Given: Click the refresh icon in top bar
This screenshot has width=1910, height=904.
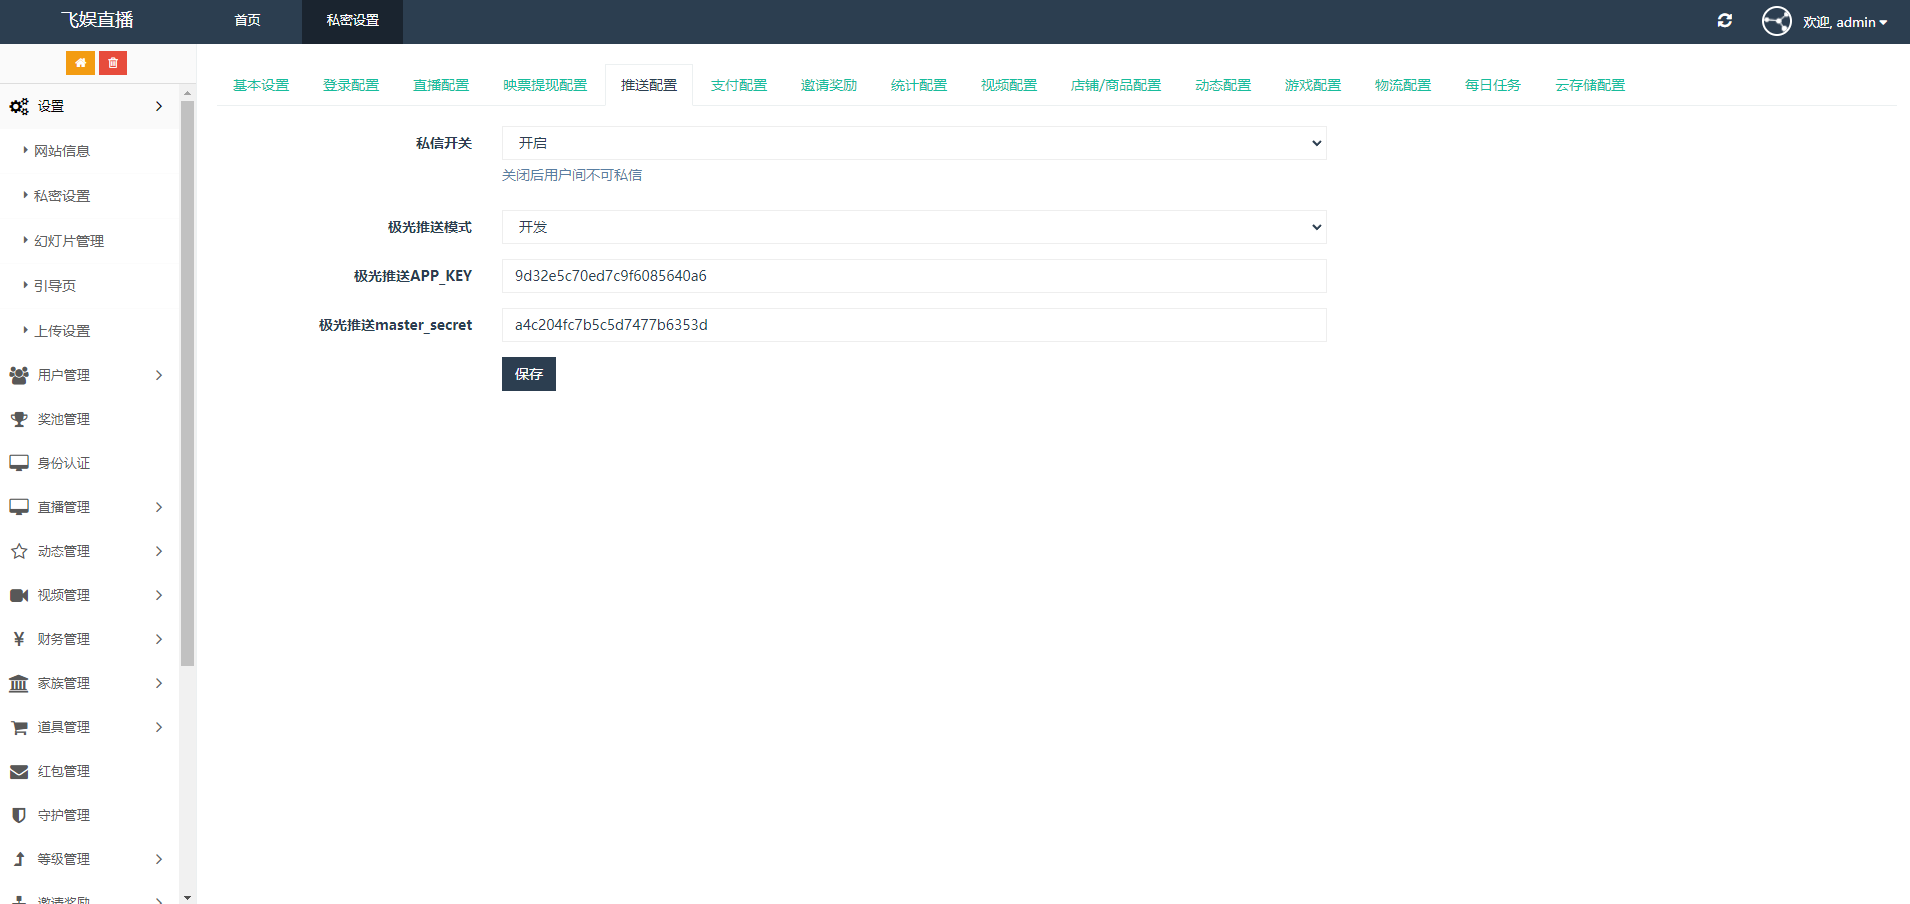Looking at the screenshot, I should point(1724,21).
